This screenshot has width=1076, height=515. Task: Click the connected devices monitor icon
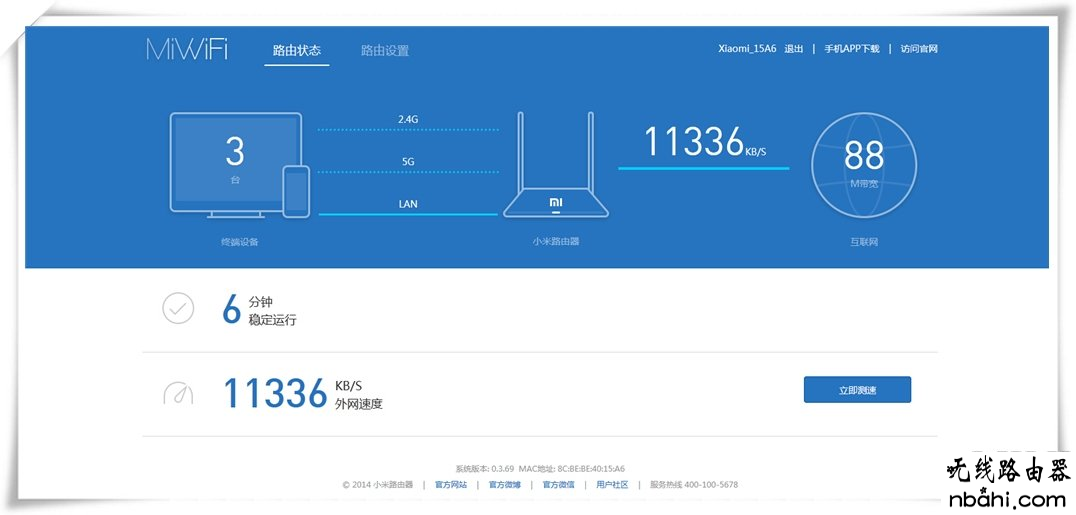(235, 165)
